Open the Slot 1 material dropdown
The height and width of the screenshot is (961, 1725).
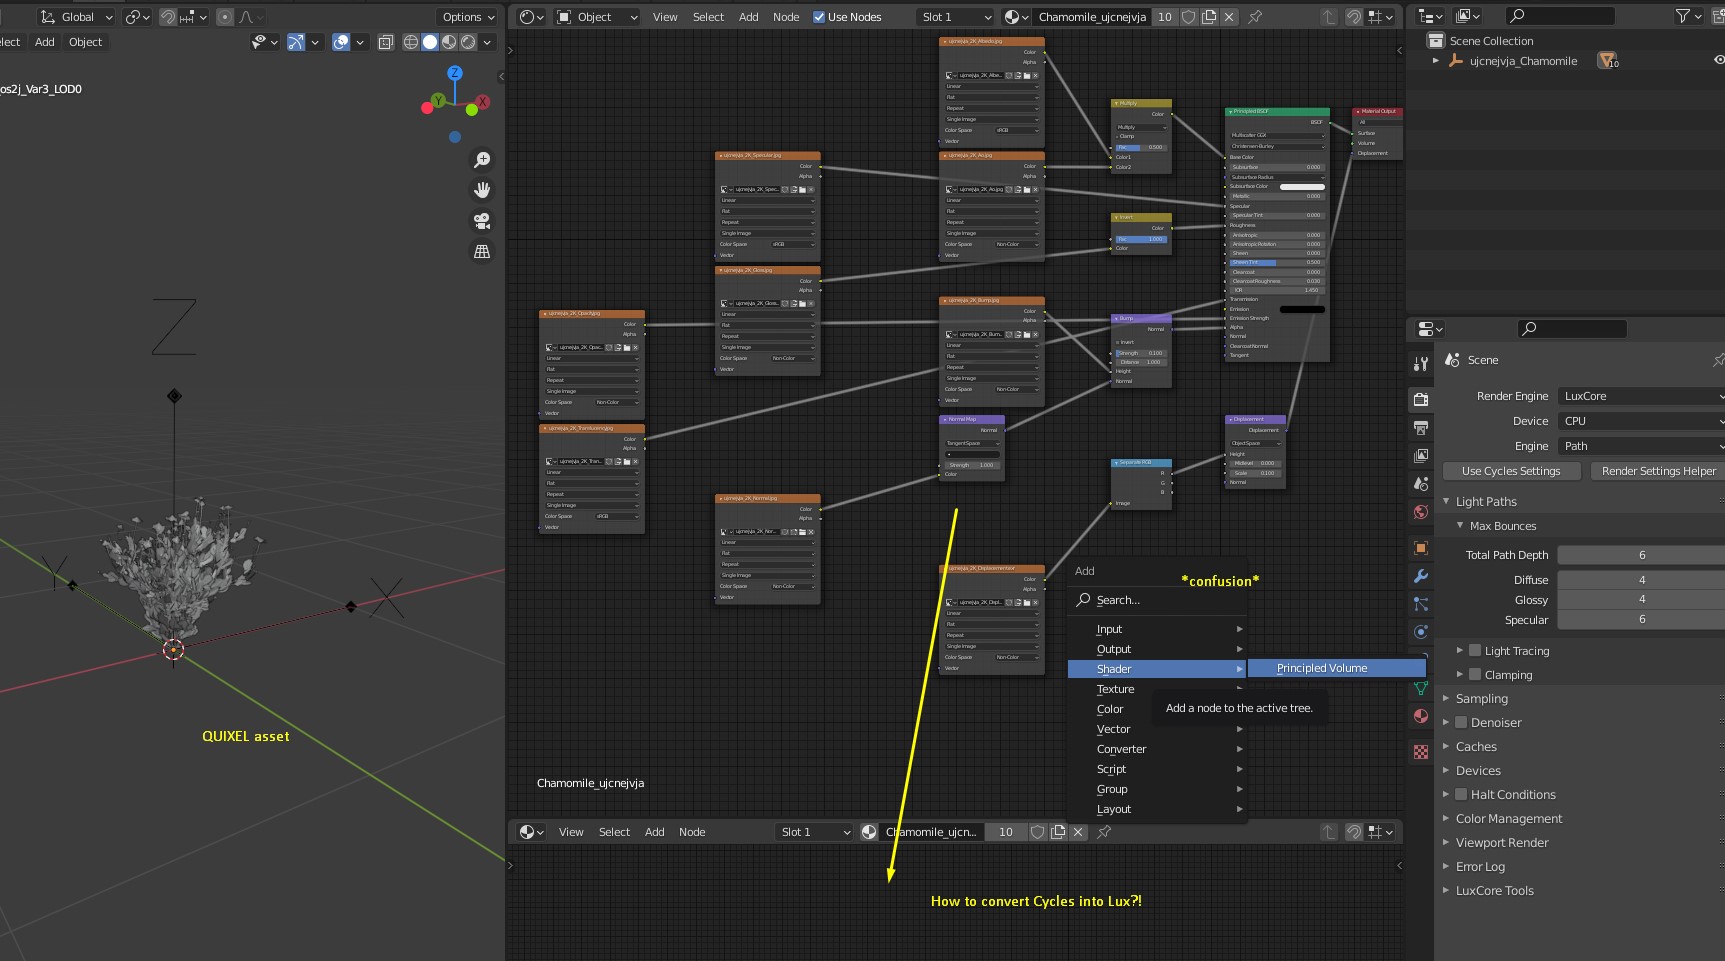coord(956,17)
